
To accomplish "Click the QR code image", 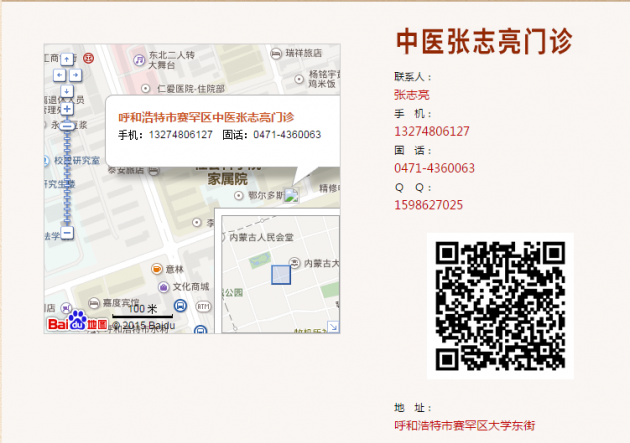I will pyautogui.click(x=500, y=306).
